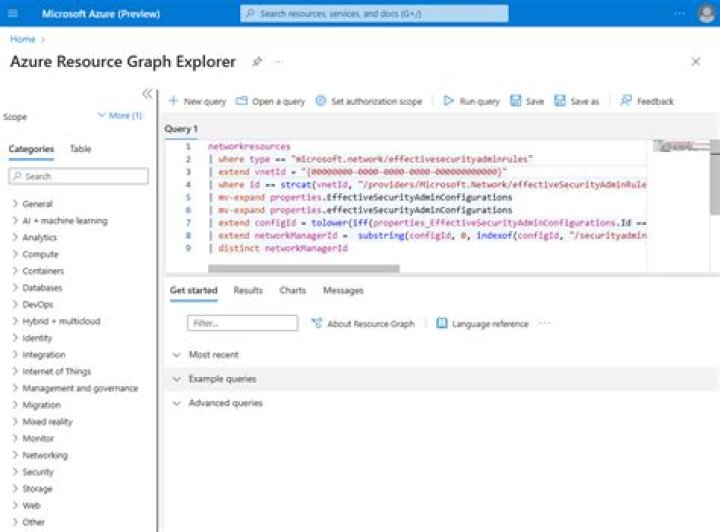This screenshot has width=720, height=532.
Task: Expand the General category
Action: click(x=15, y=204)
